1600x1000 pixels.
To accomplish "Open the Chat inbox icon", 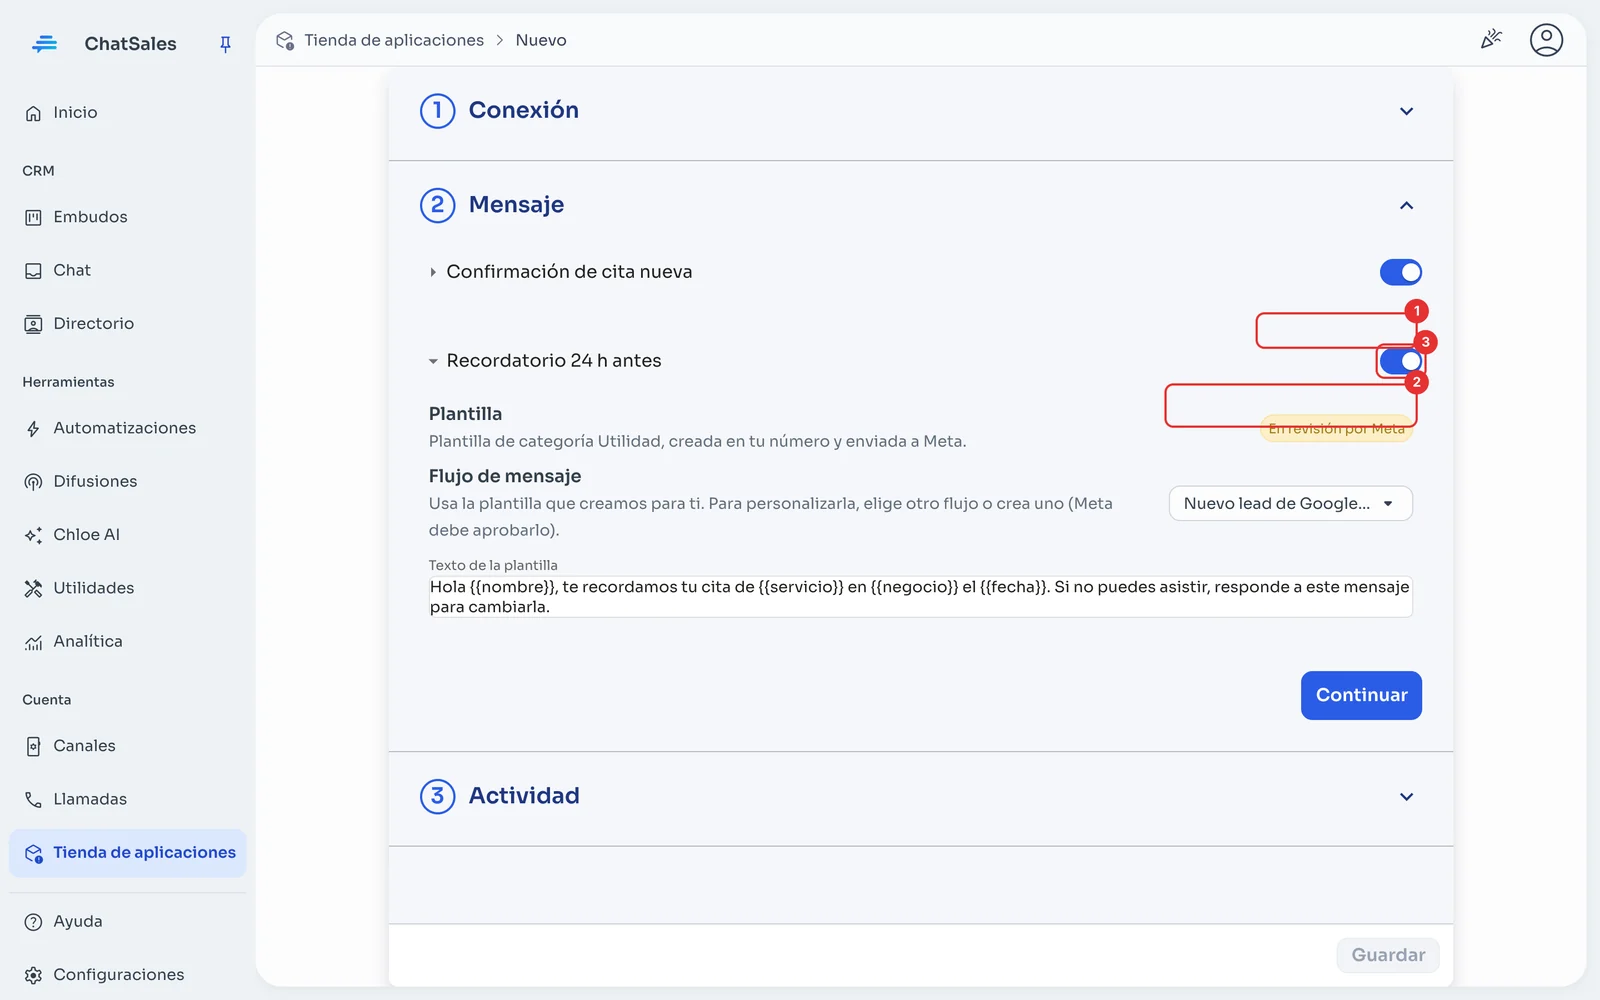I will coord(33,271).
